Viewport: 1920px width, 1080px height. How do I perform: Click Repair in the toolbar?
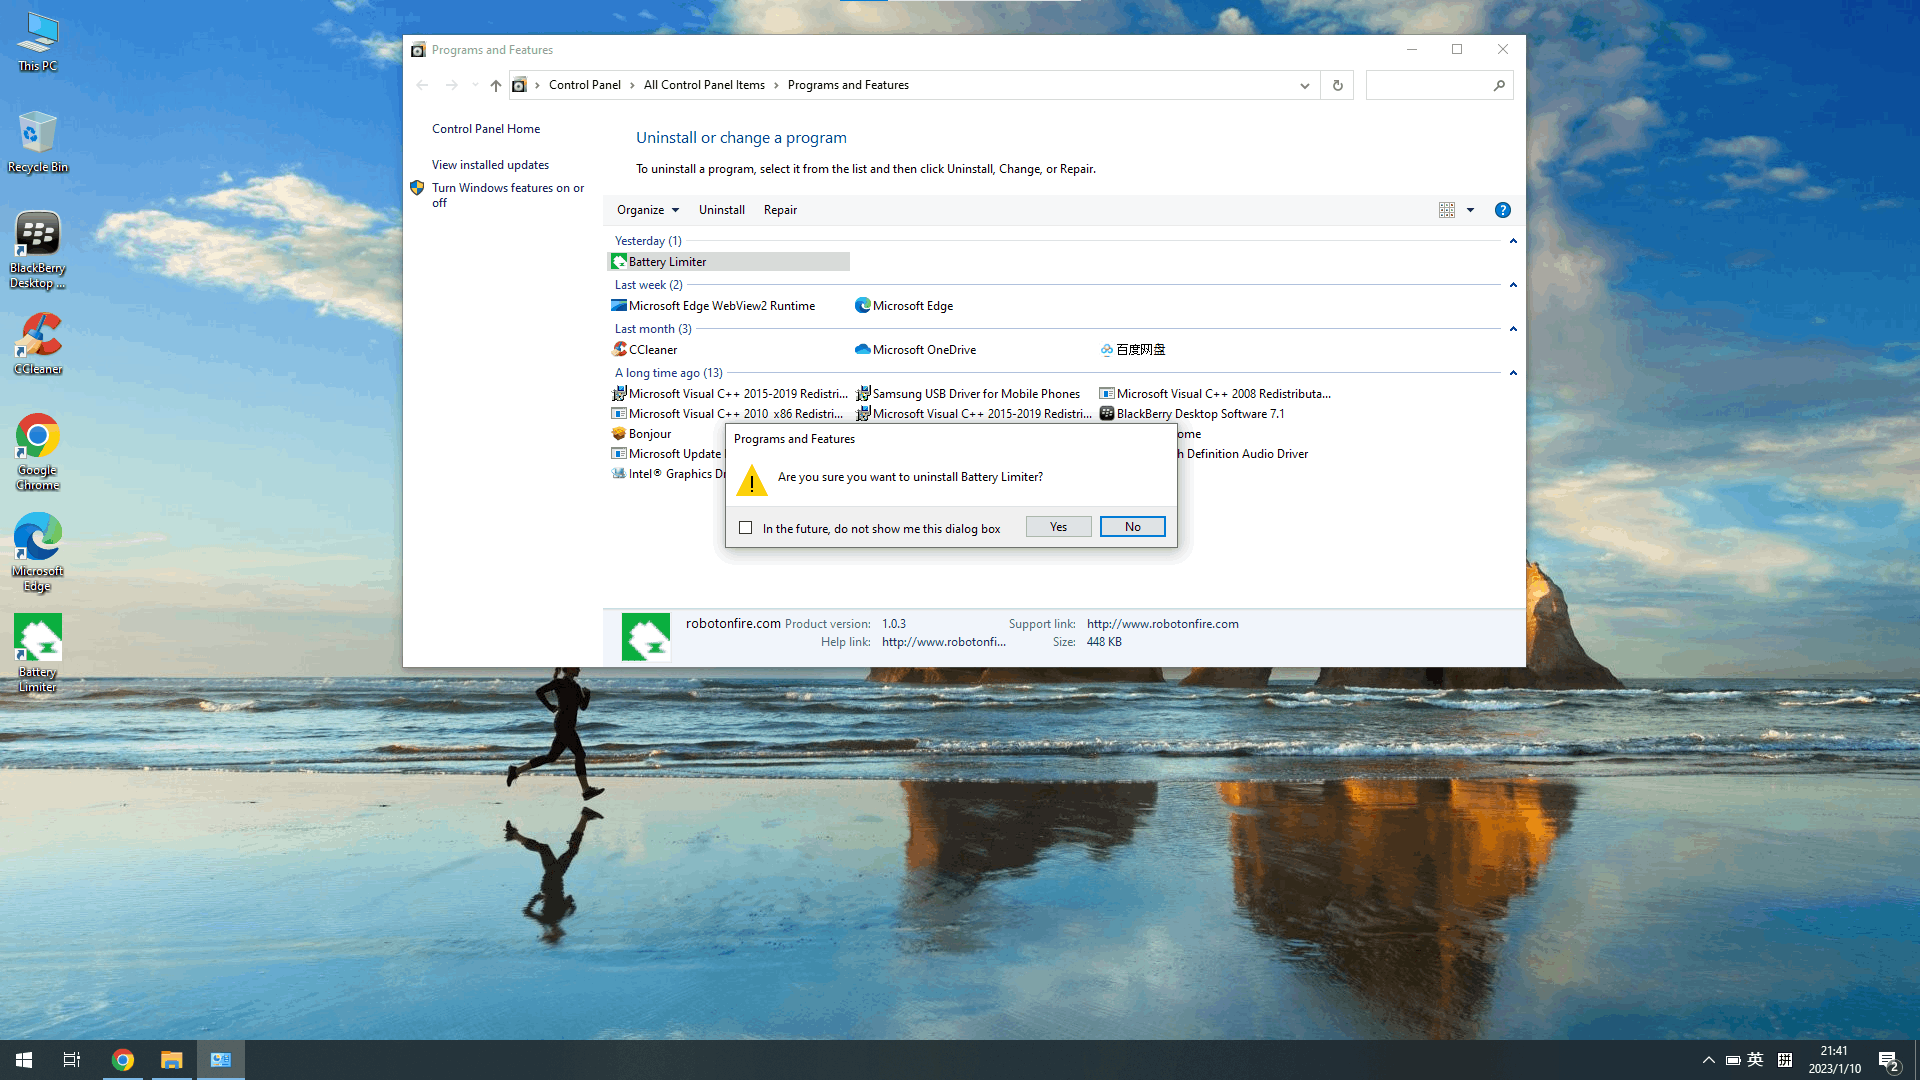click(780, 210)
